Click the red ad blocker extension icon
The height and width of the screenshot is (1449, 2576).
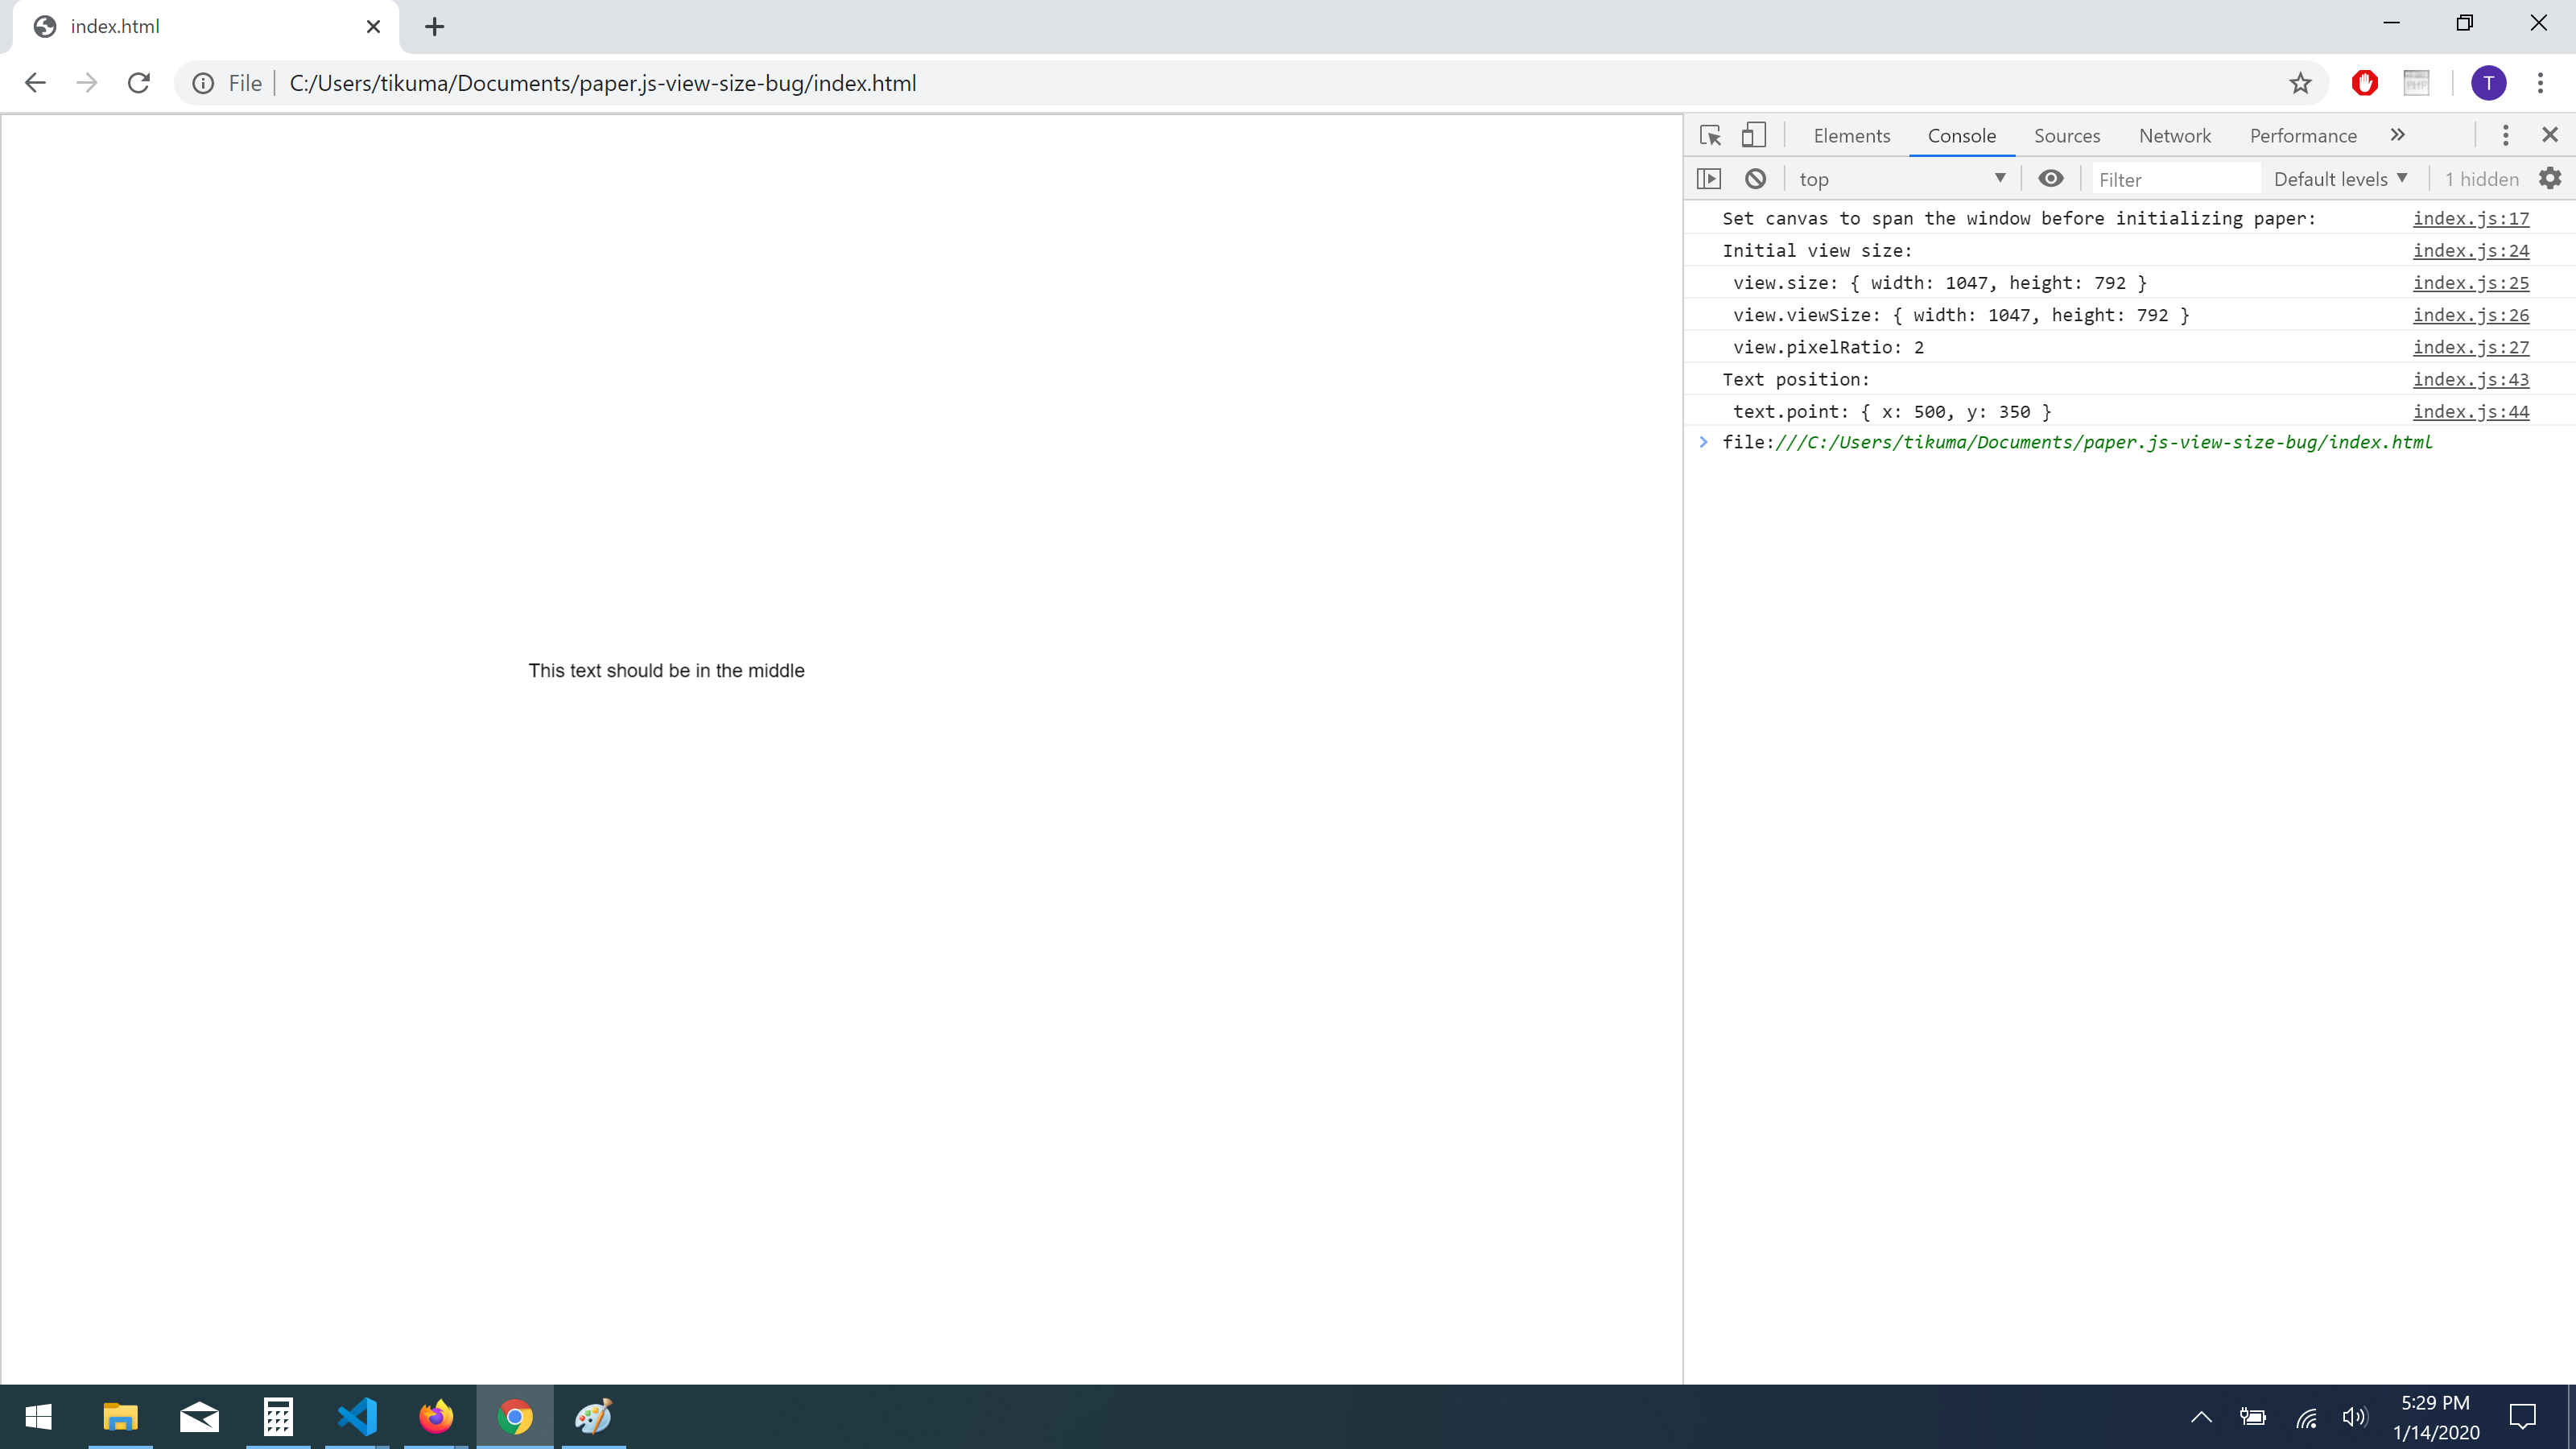pos(2365,83)
